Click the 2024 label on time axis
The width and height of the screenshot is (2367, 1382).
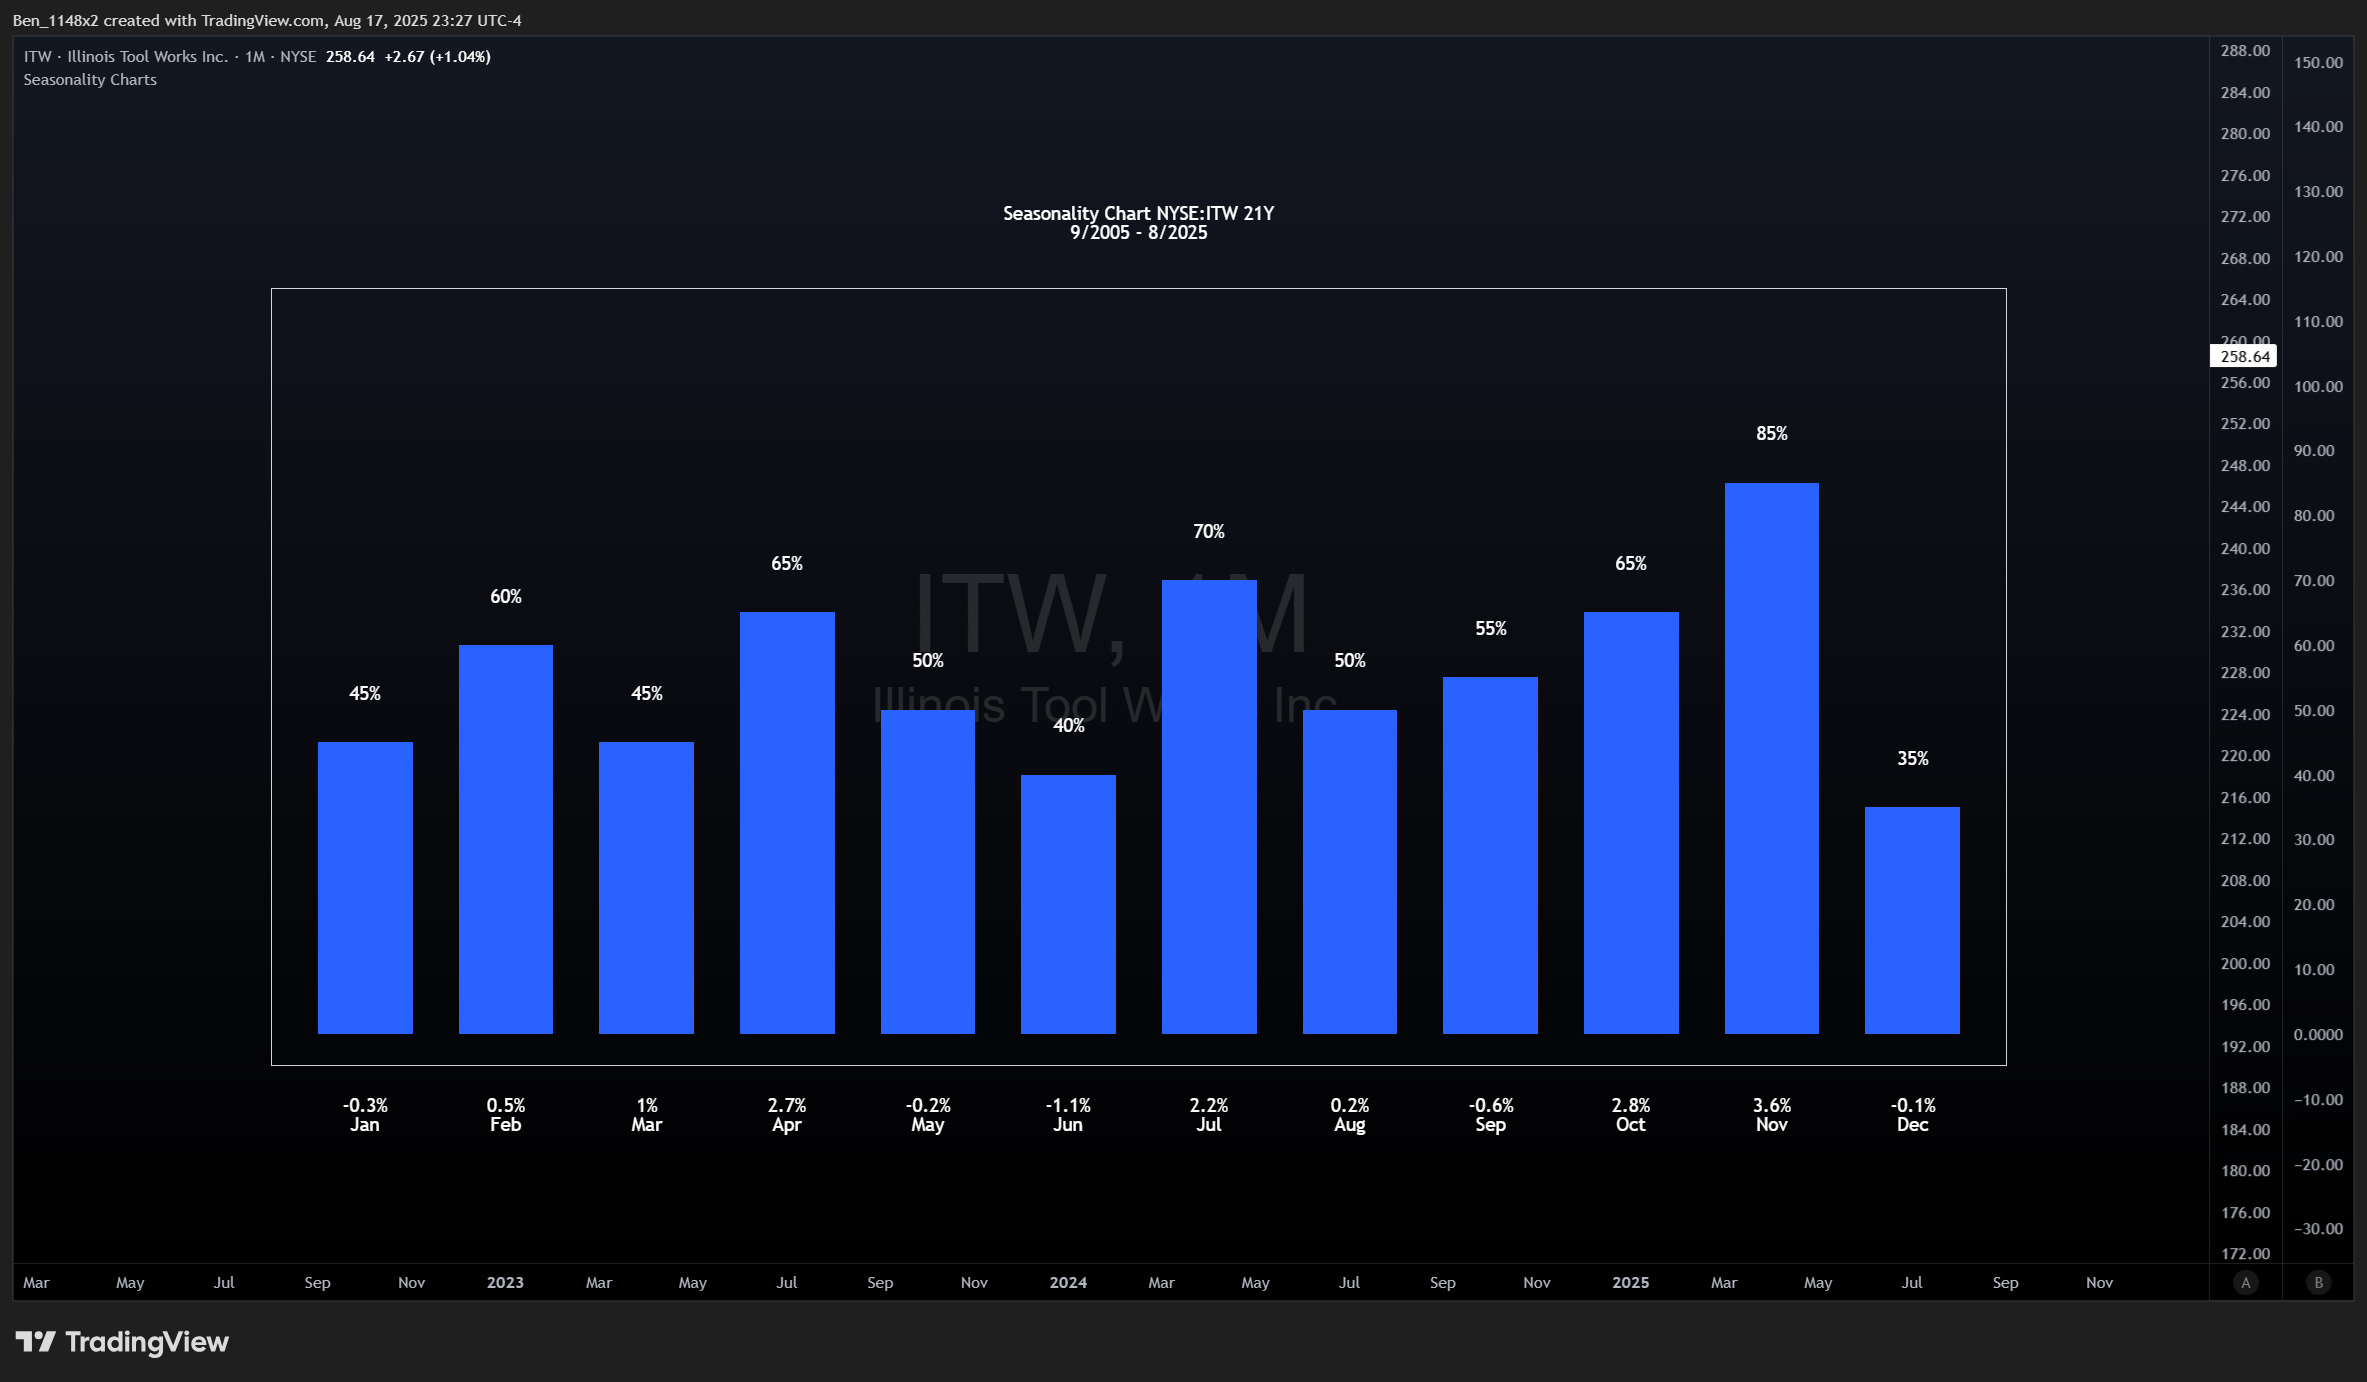pos(1068,1282)
